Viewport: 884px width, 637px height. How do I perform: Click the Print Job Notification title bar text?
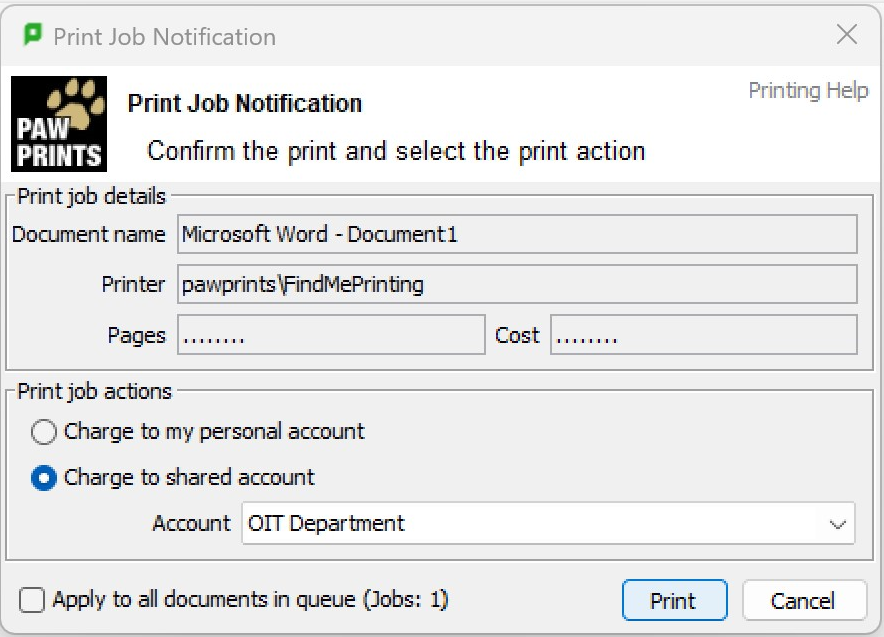tap(165, 37)
